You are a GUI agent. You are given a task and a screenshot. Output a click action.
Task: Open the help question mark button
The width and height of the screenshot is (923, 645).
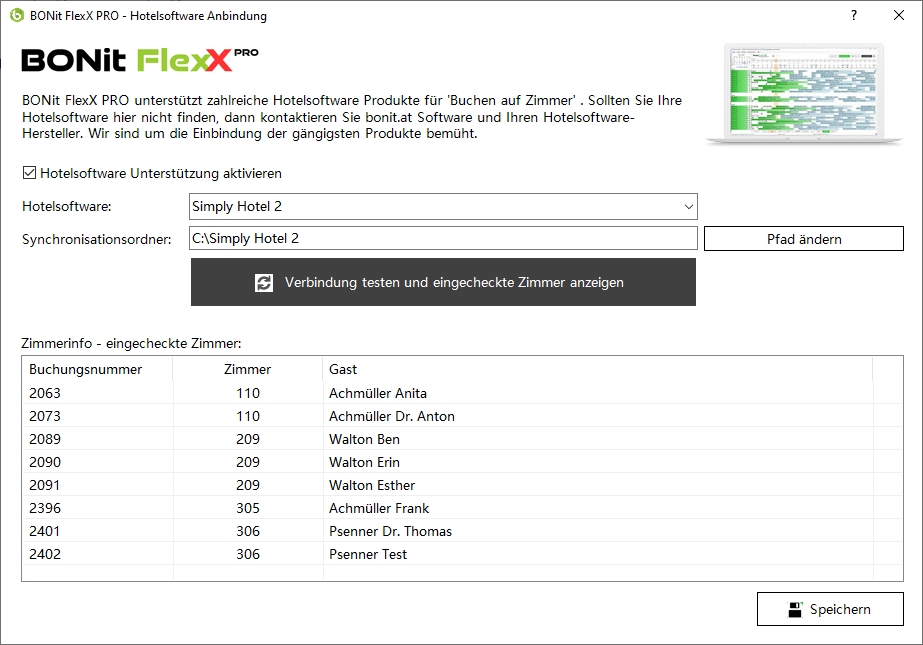(854, 15)
